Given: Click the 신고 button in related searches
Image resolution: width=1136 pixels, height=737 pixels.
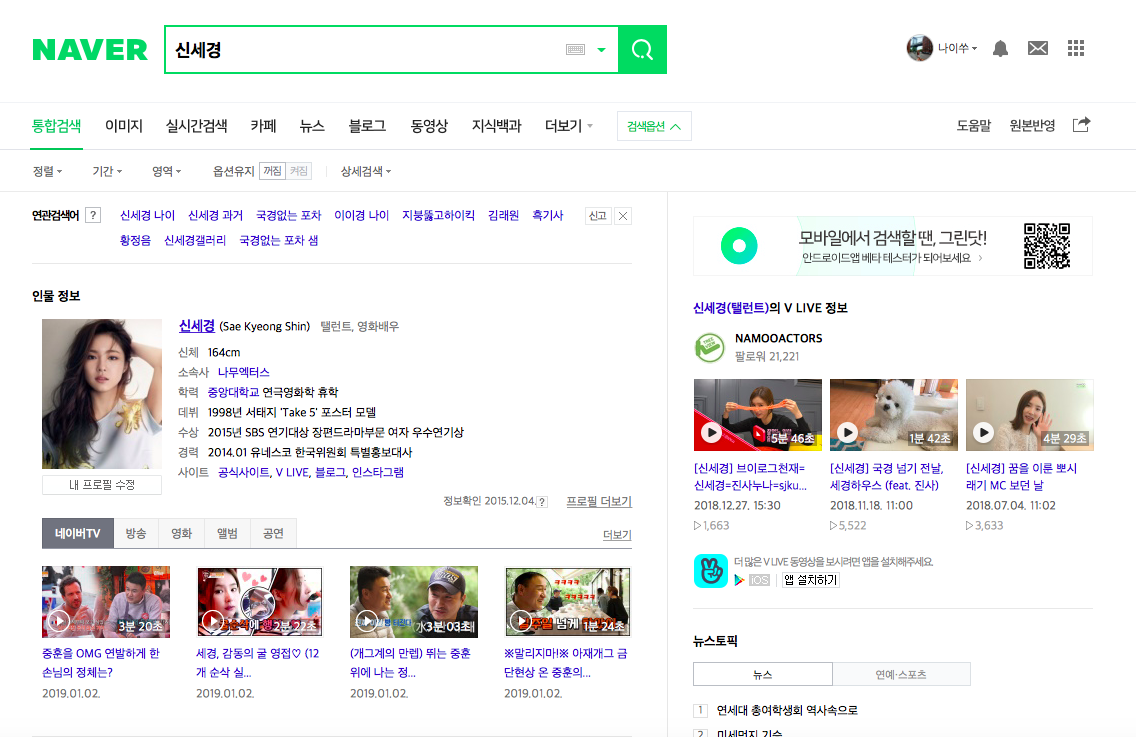Looking at the screenshot, I should 598,215.
